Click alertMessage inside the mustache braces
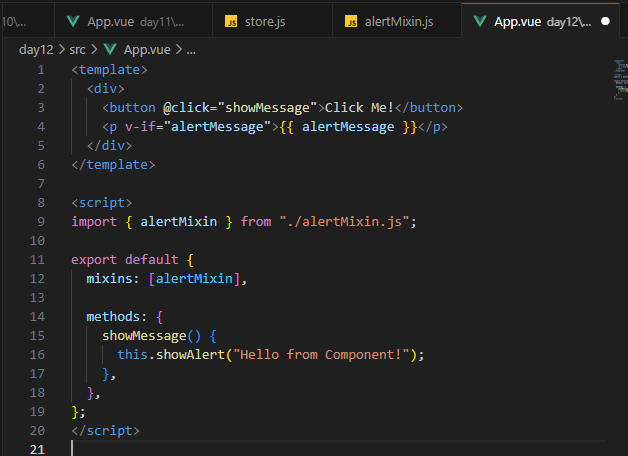628x456 pixels. [x=348, y=127]
